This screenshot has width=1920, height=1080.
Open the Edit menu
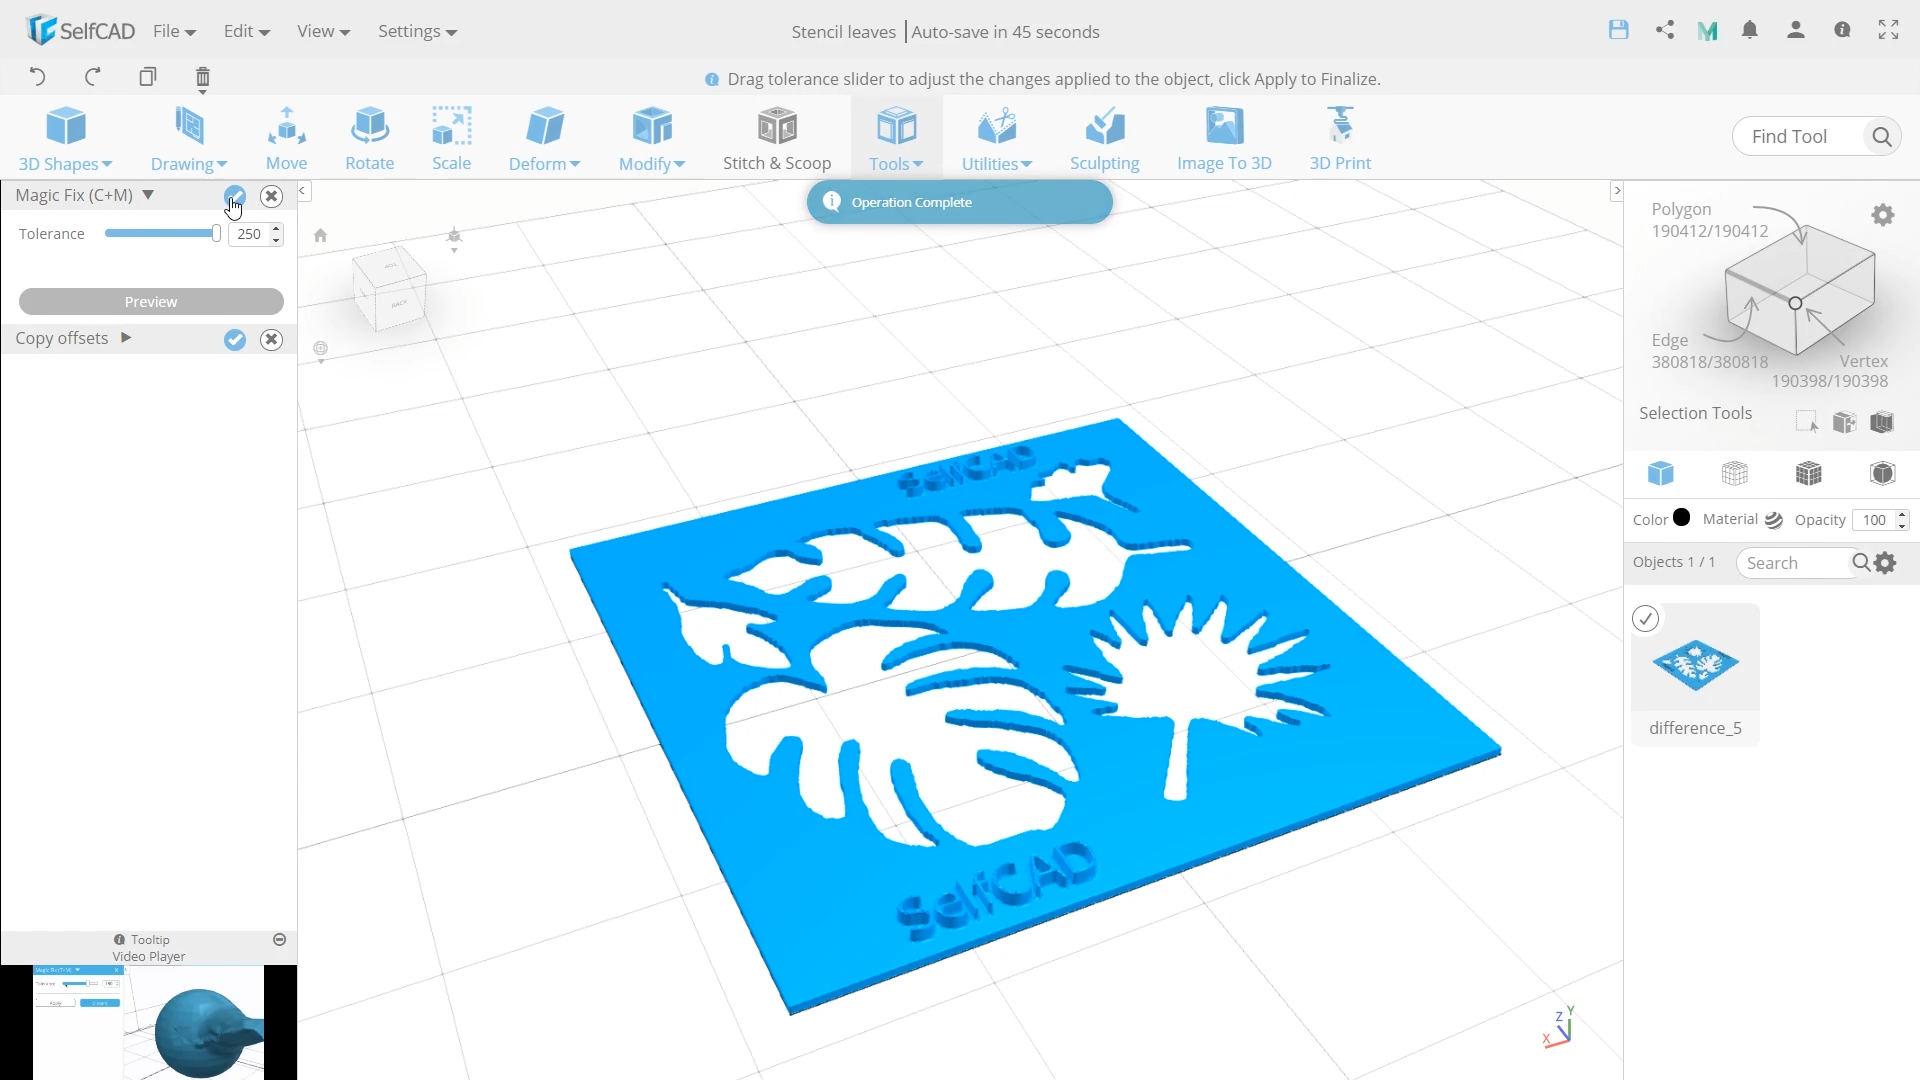click(x=246, y=31)
